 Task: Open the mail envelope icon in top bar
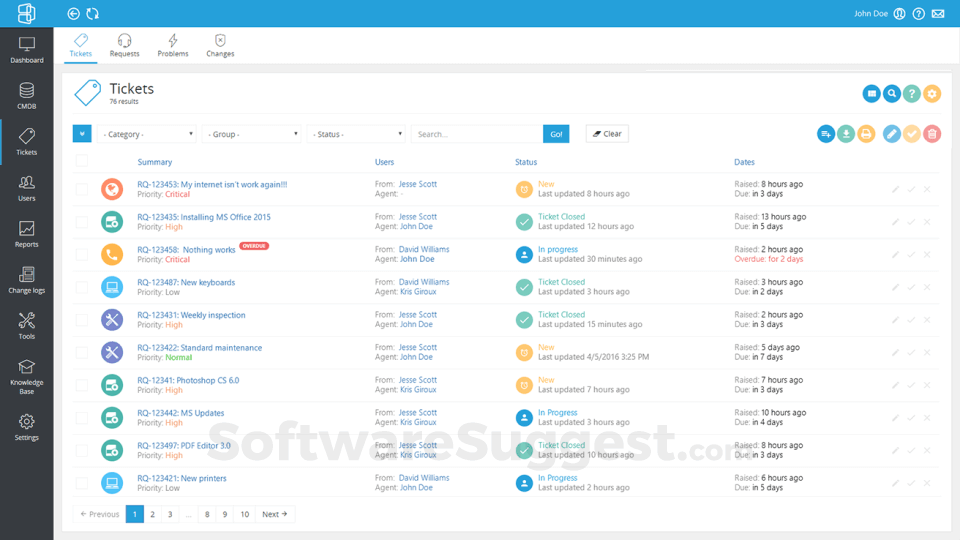[938, 13]
